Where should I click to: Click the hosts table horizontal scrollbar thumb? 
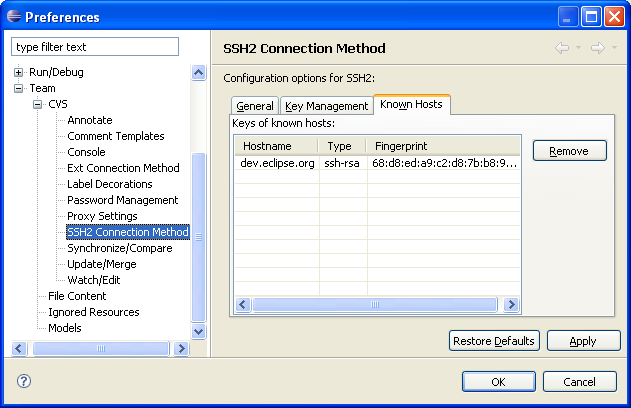pyautogui.click(x=375, y=305)
